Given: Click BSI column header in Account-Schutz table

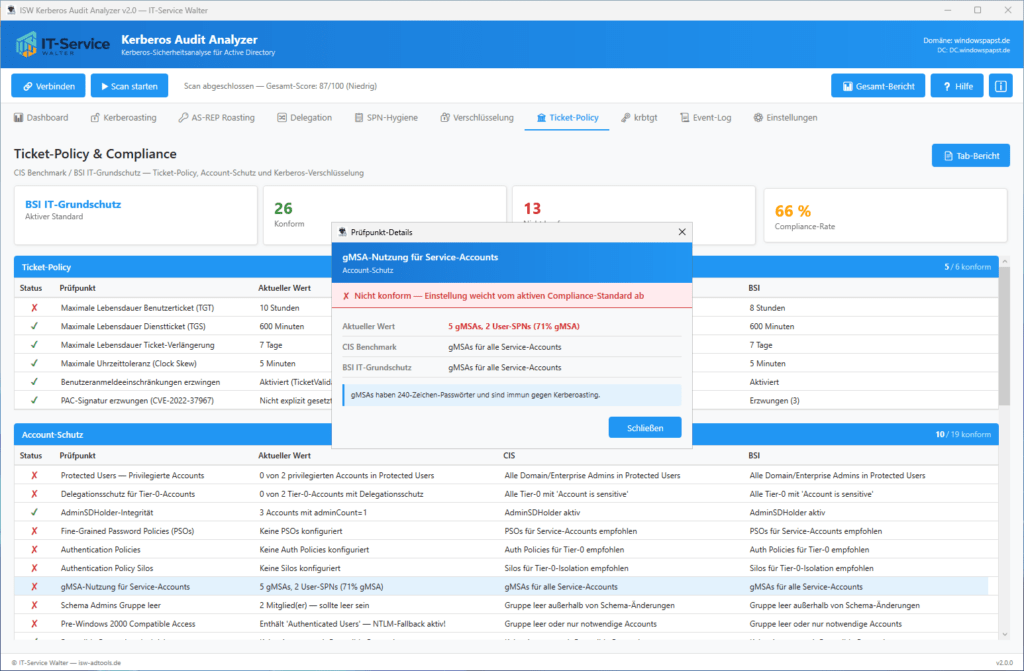Looking at the screenshot, I should pyautogui.click(x=754, y=455).
